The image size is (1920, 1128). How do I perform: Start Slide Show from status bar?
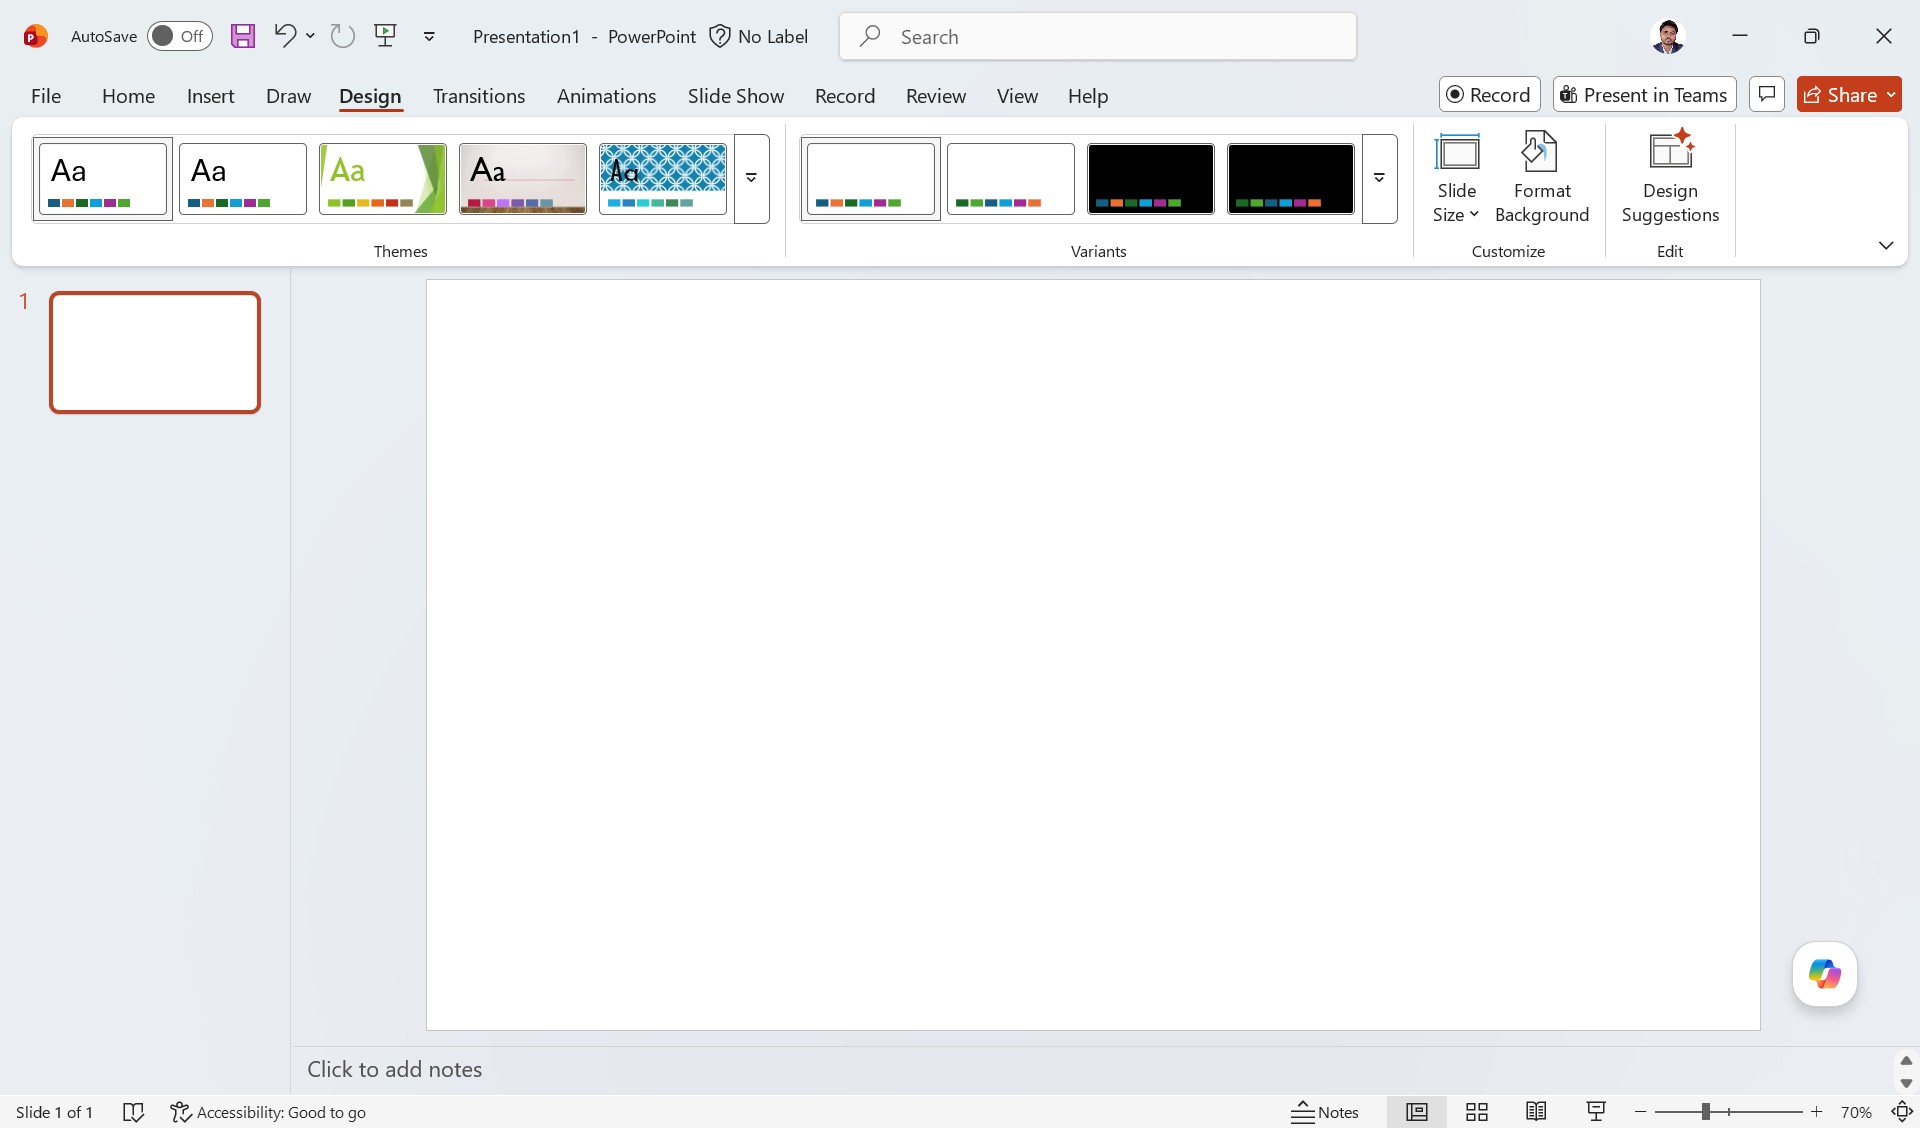point(1596,1112)
